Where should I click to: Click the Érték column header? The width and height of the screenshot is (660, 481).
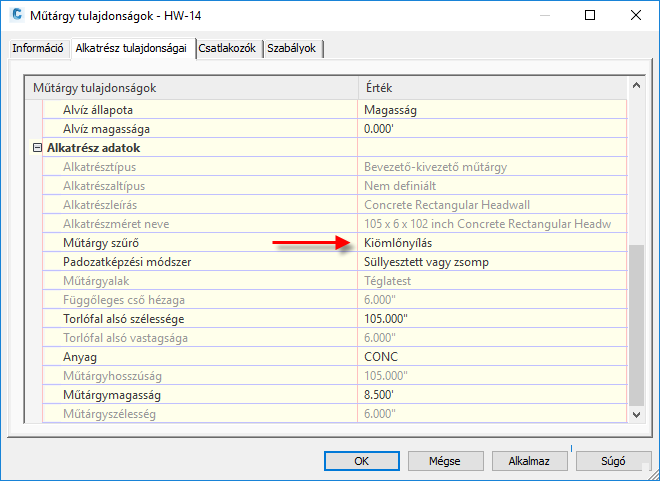tap(492, 88)
